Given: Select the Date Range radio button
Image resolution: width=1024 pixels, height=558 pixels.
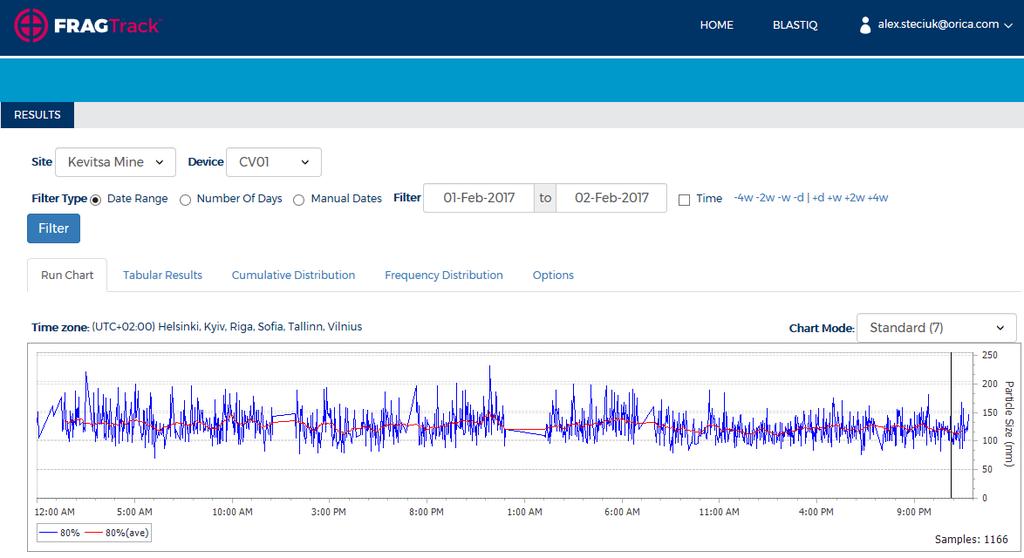Looking at the screenshot, I should (96, 200).
